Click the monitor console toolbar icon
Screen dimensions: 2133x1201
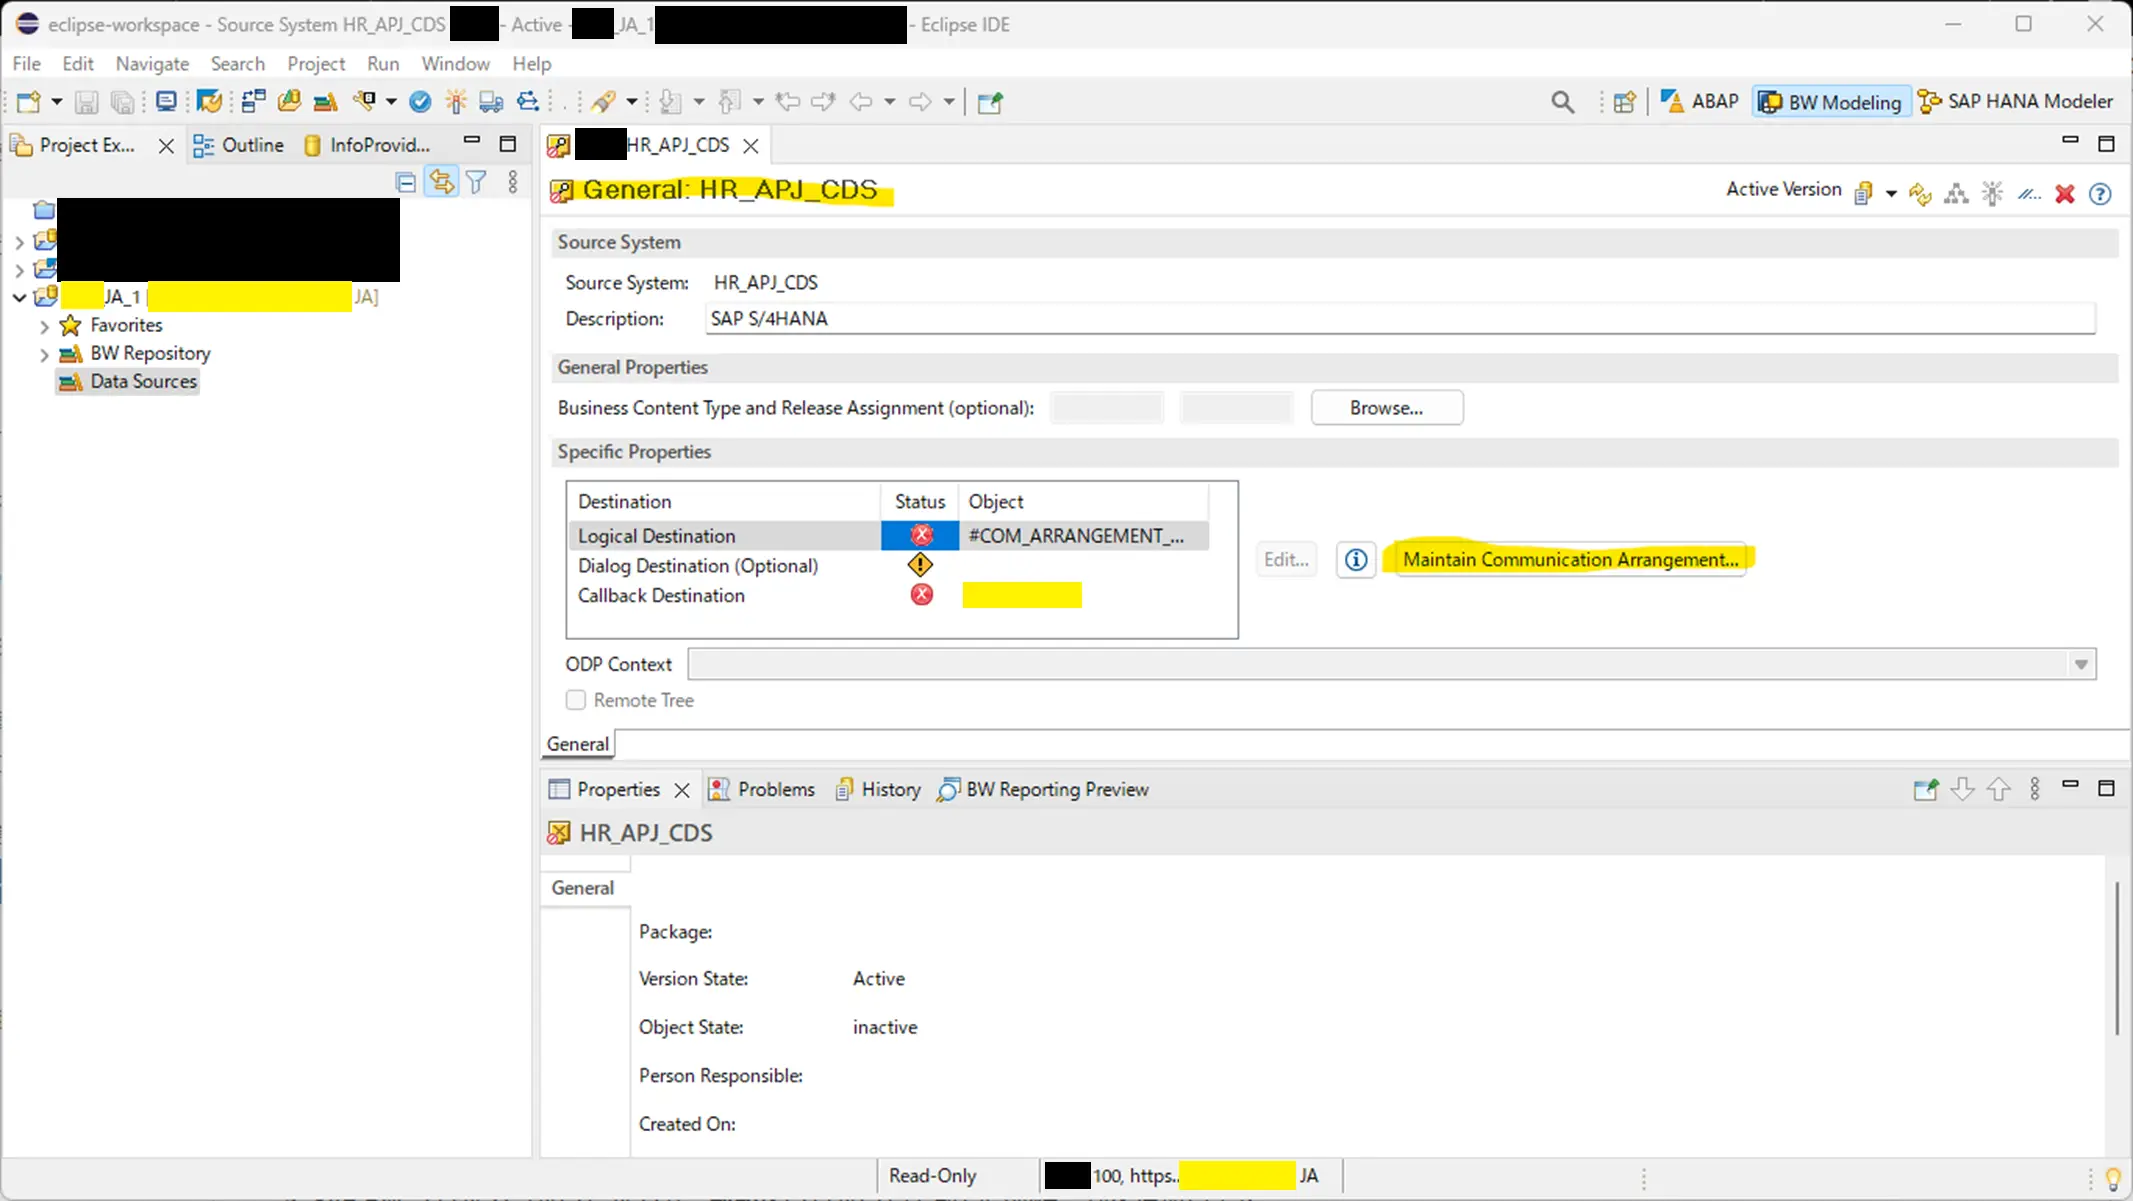[166, 101]
